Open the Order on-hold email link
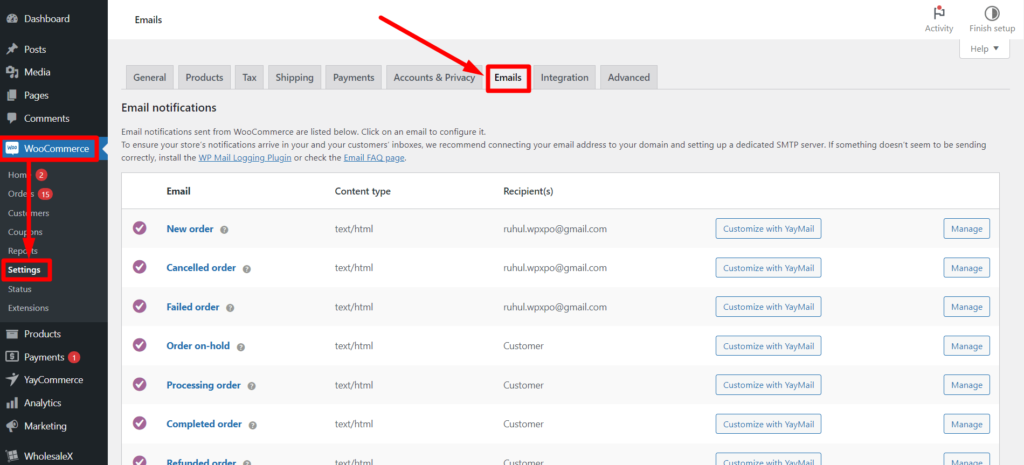 pos(198,345)
